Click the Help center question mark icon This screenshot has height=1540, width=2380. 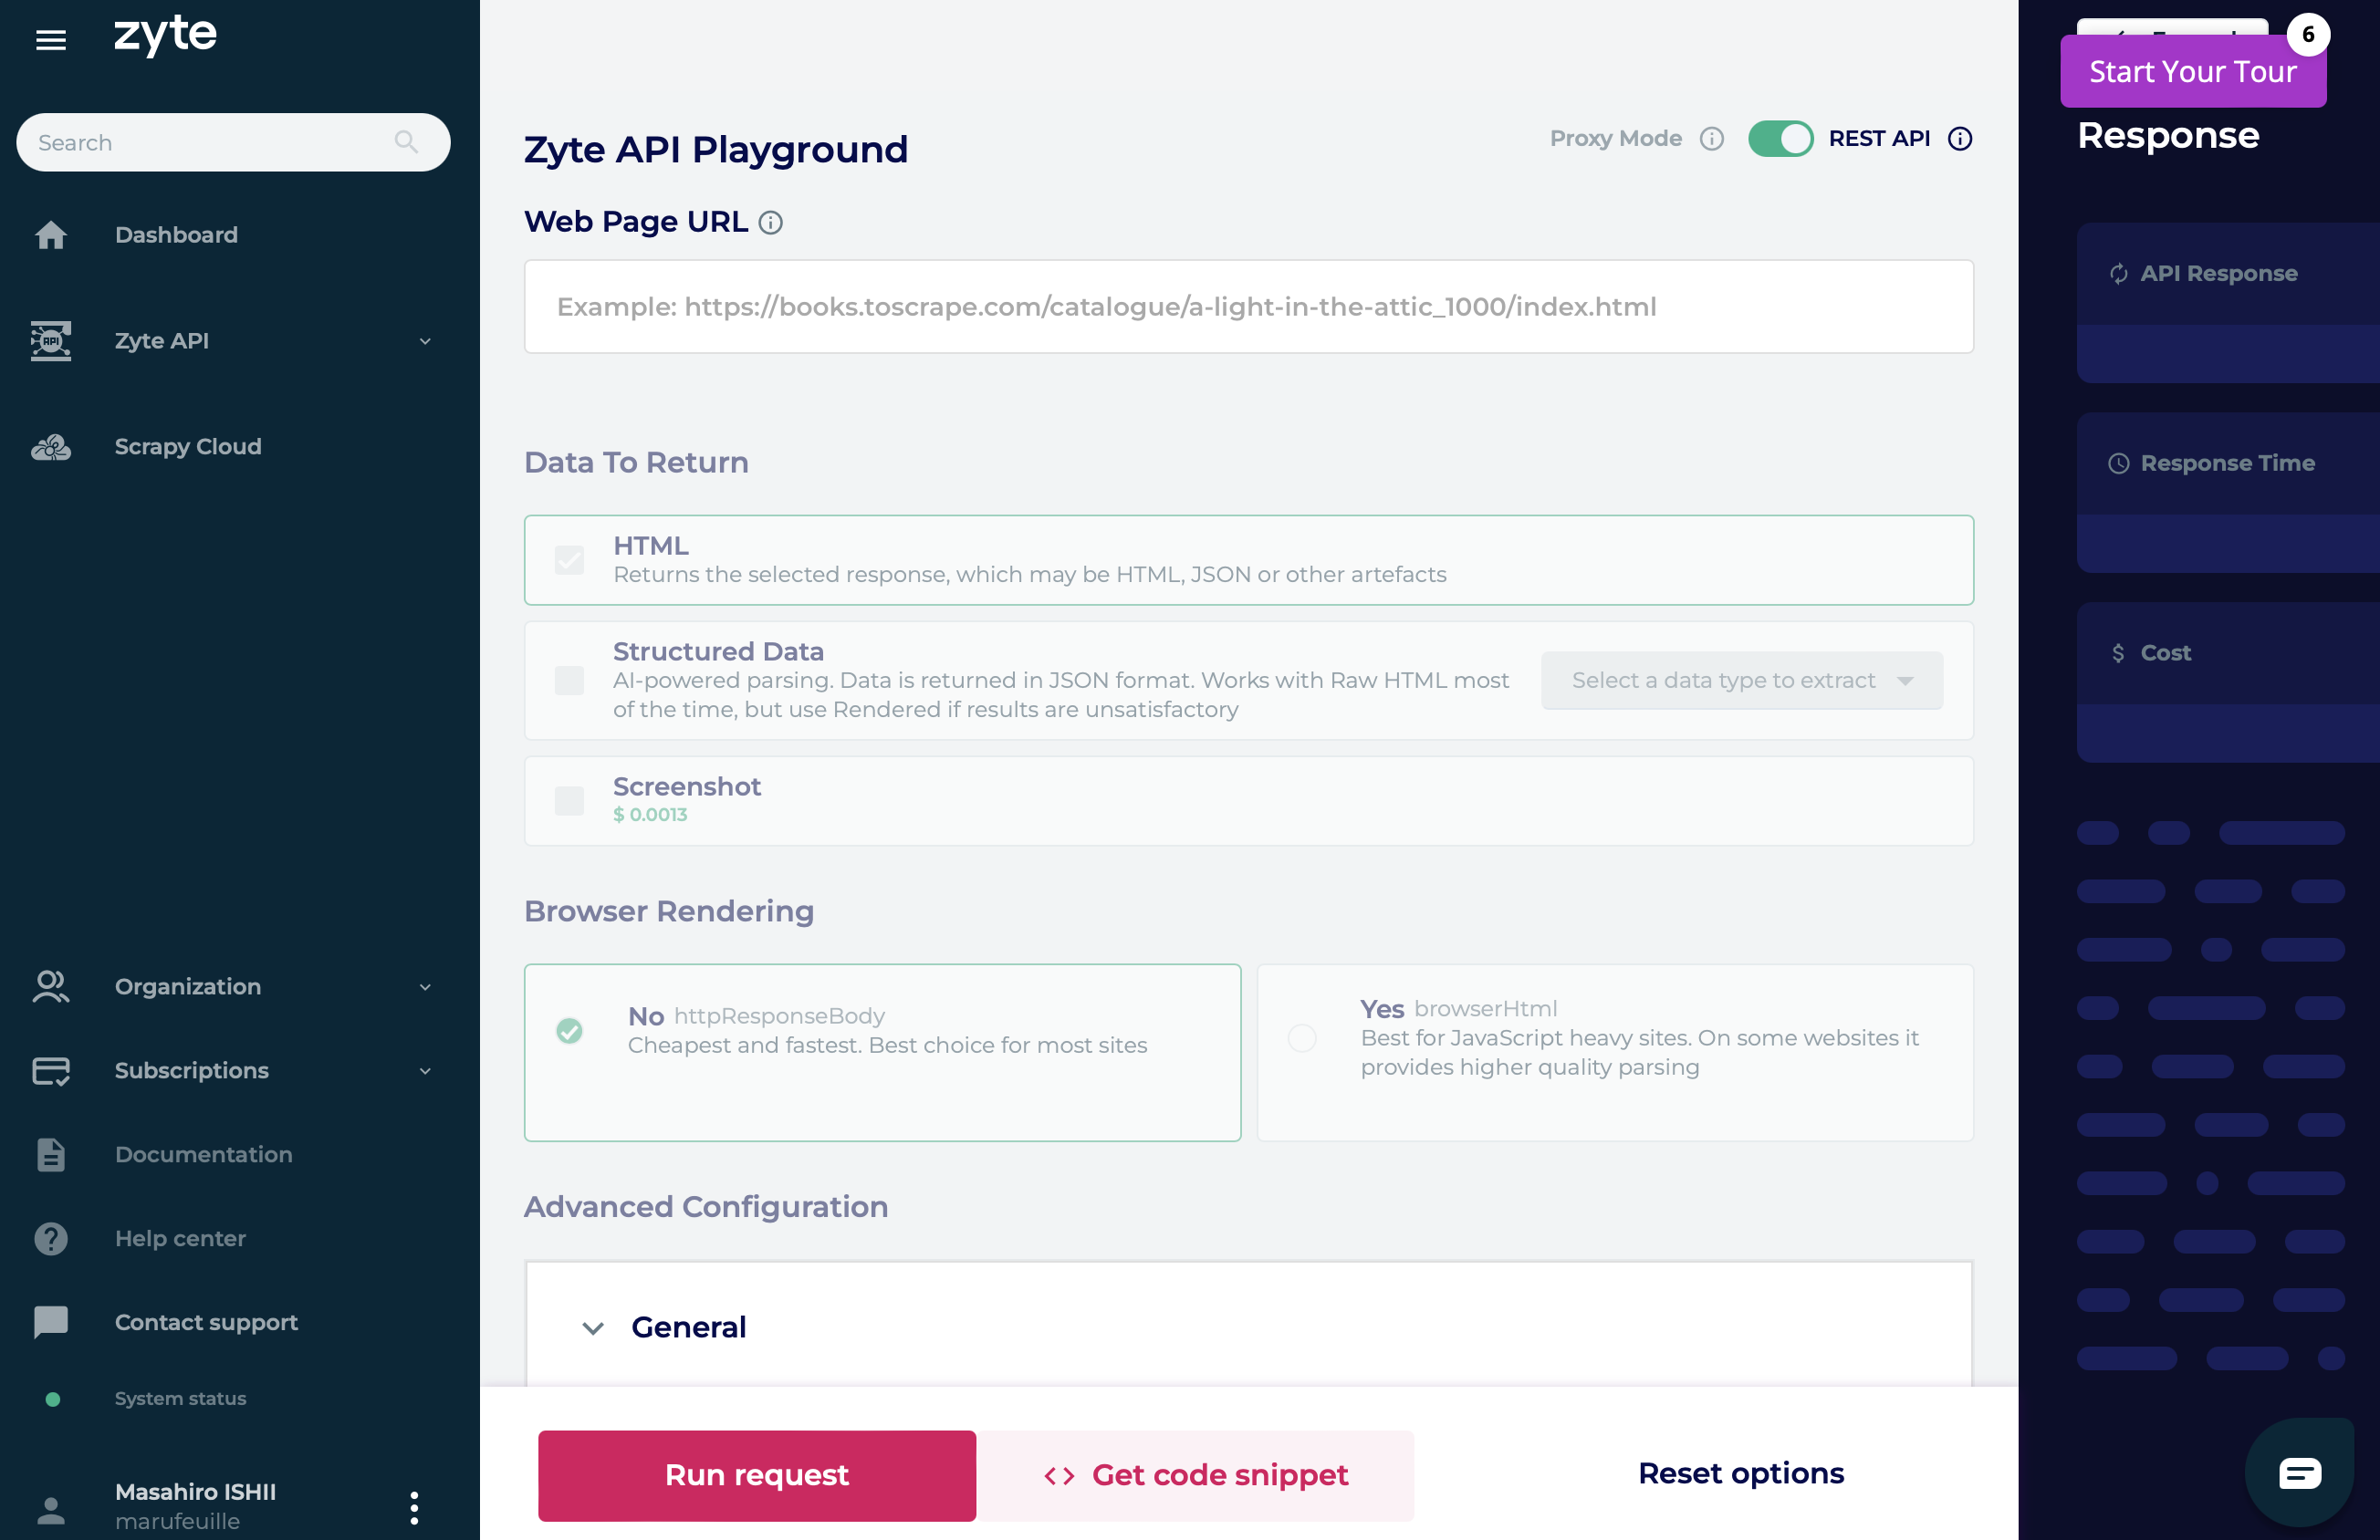click(x=51, y=1238)
